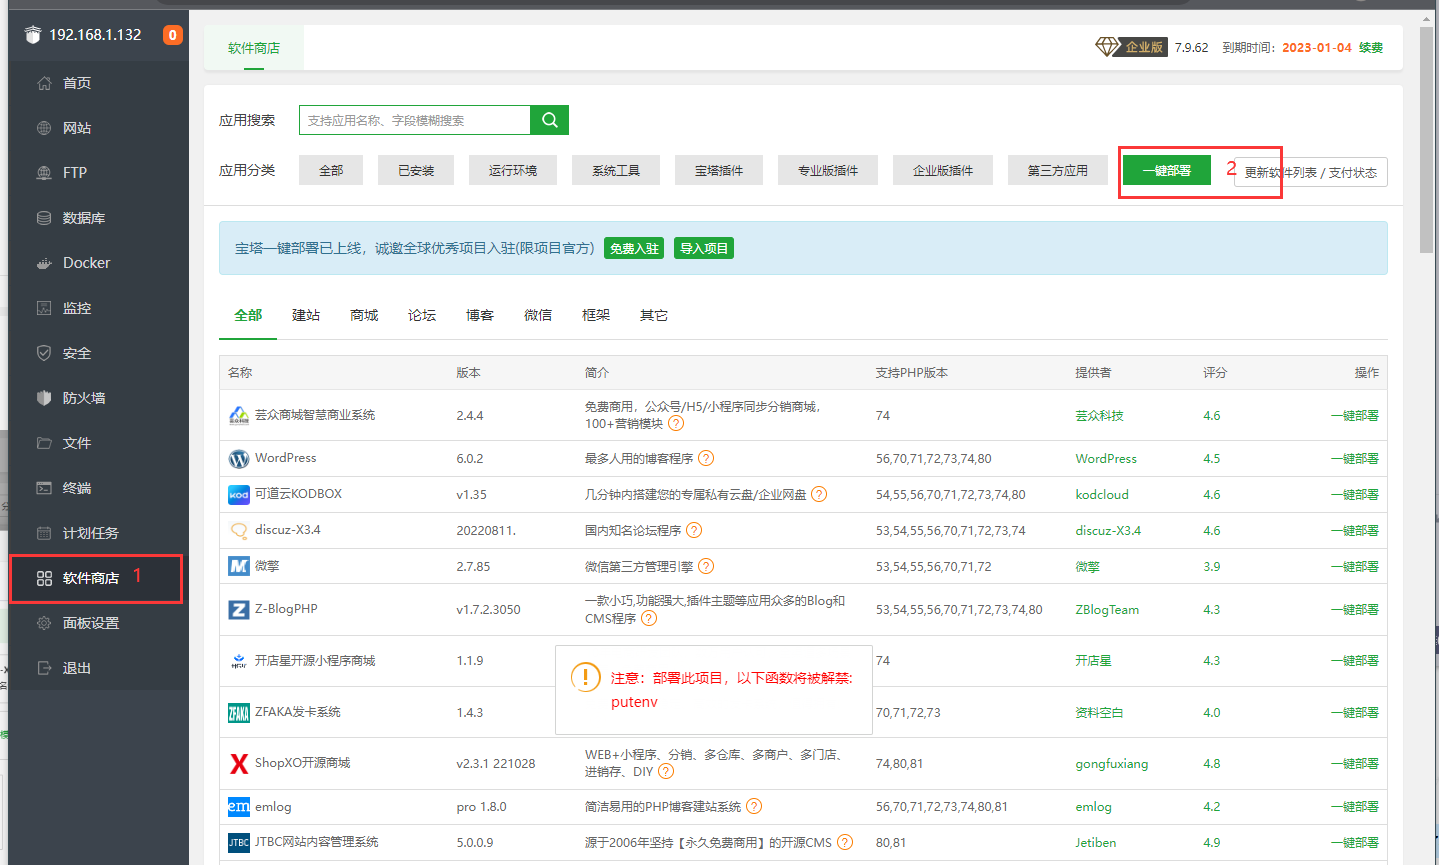Open the ZBlogTeam provider link
Image resolution: width=1439 pixels, height=865 pixels.
tap(1107, 609)
